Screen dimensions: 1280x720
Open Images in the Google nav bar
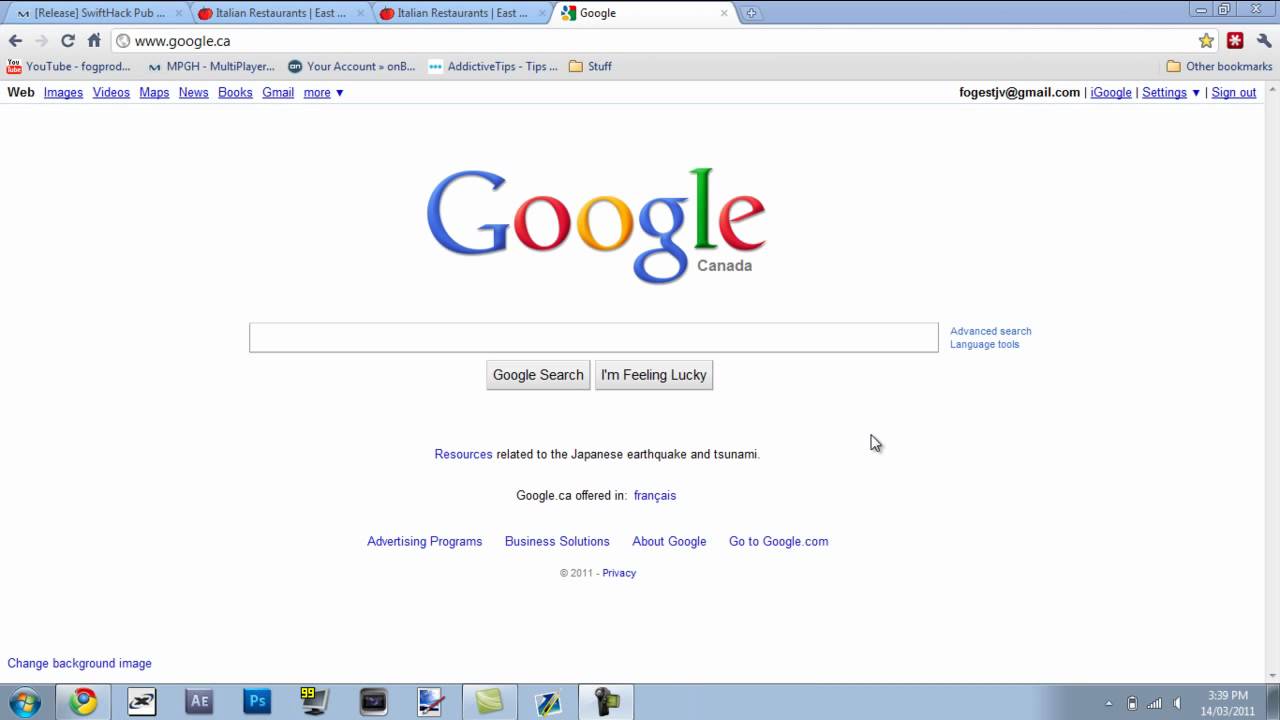click(63, 92)
